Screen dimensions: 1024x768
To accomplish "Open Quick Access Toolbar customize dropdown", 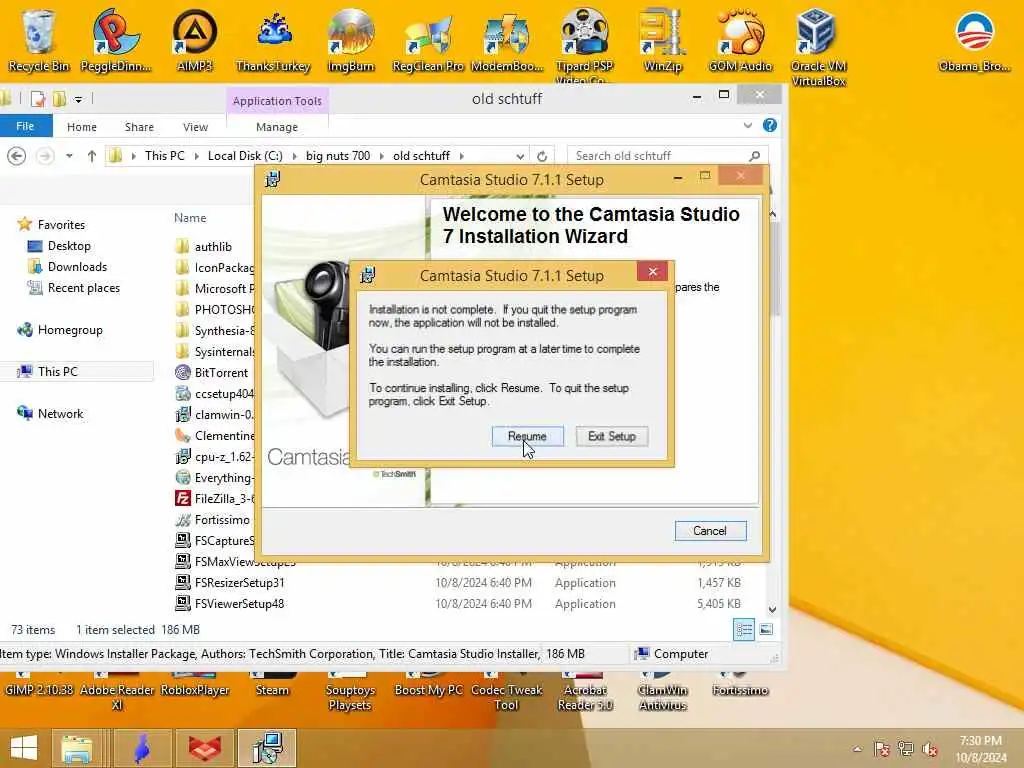I will tap(78, 99).
